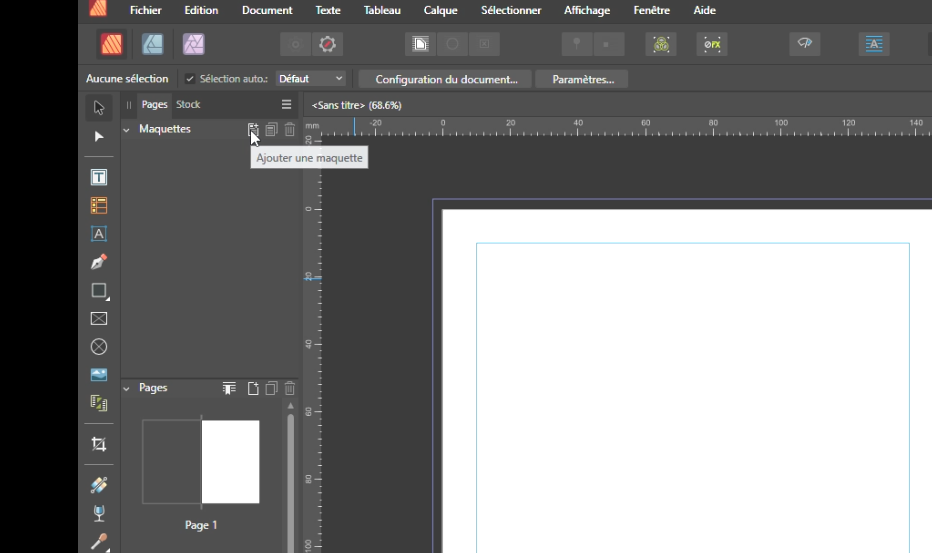The image size is (932, 553).
Task: Select the Artistic Text tool
Action: (99, 234)
